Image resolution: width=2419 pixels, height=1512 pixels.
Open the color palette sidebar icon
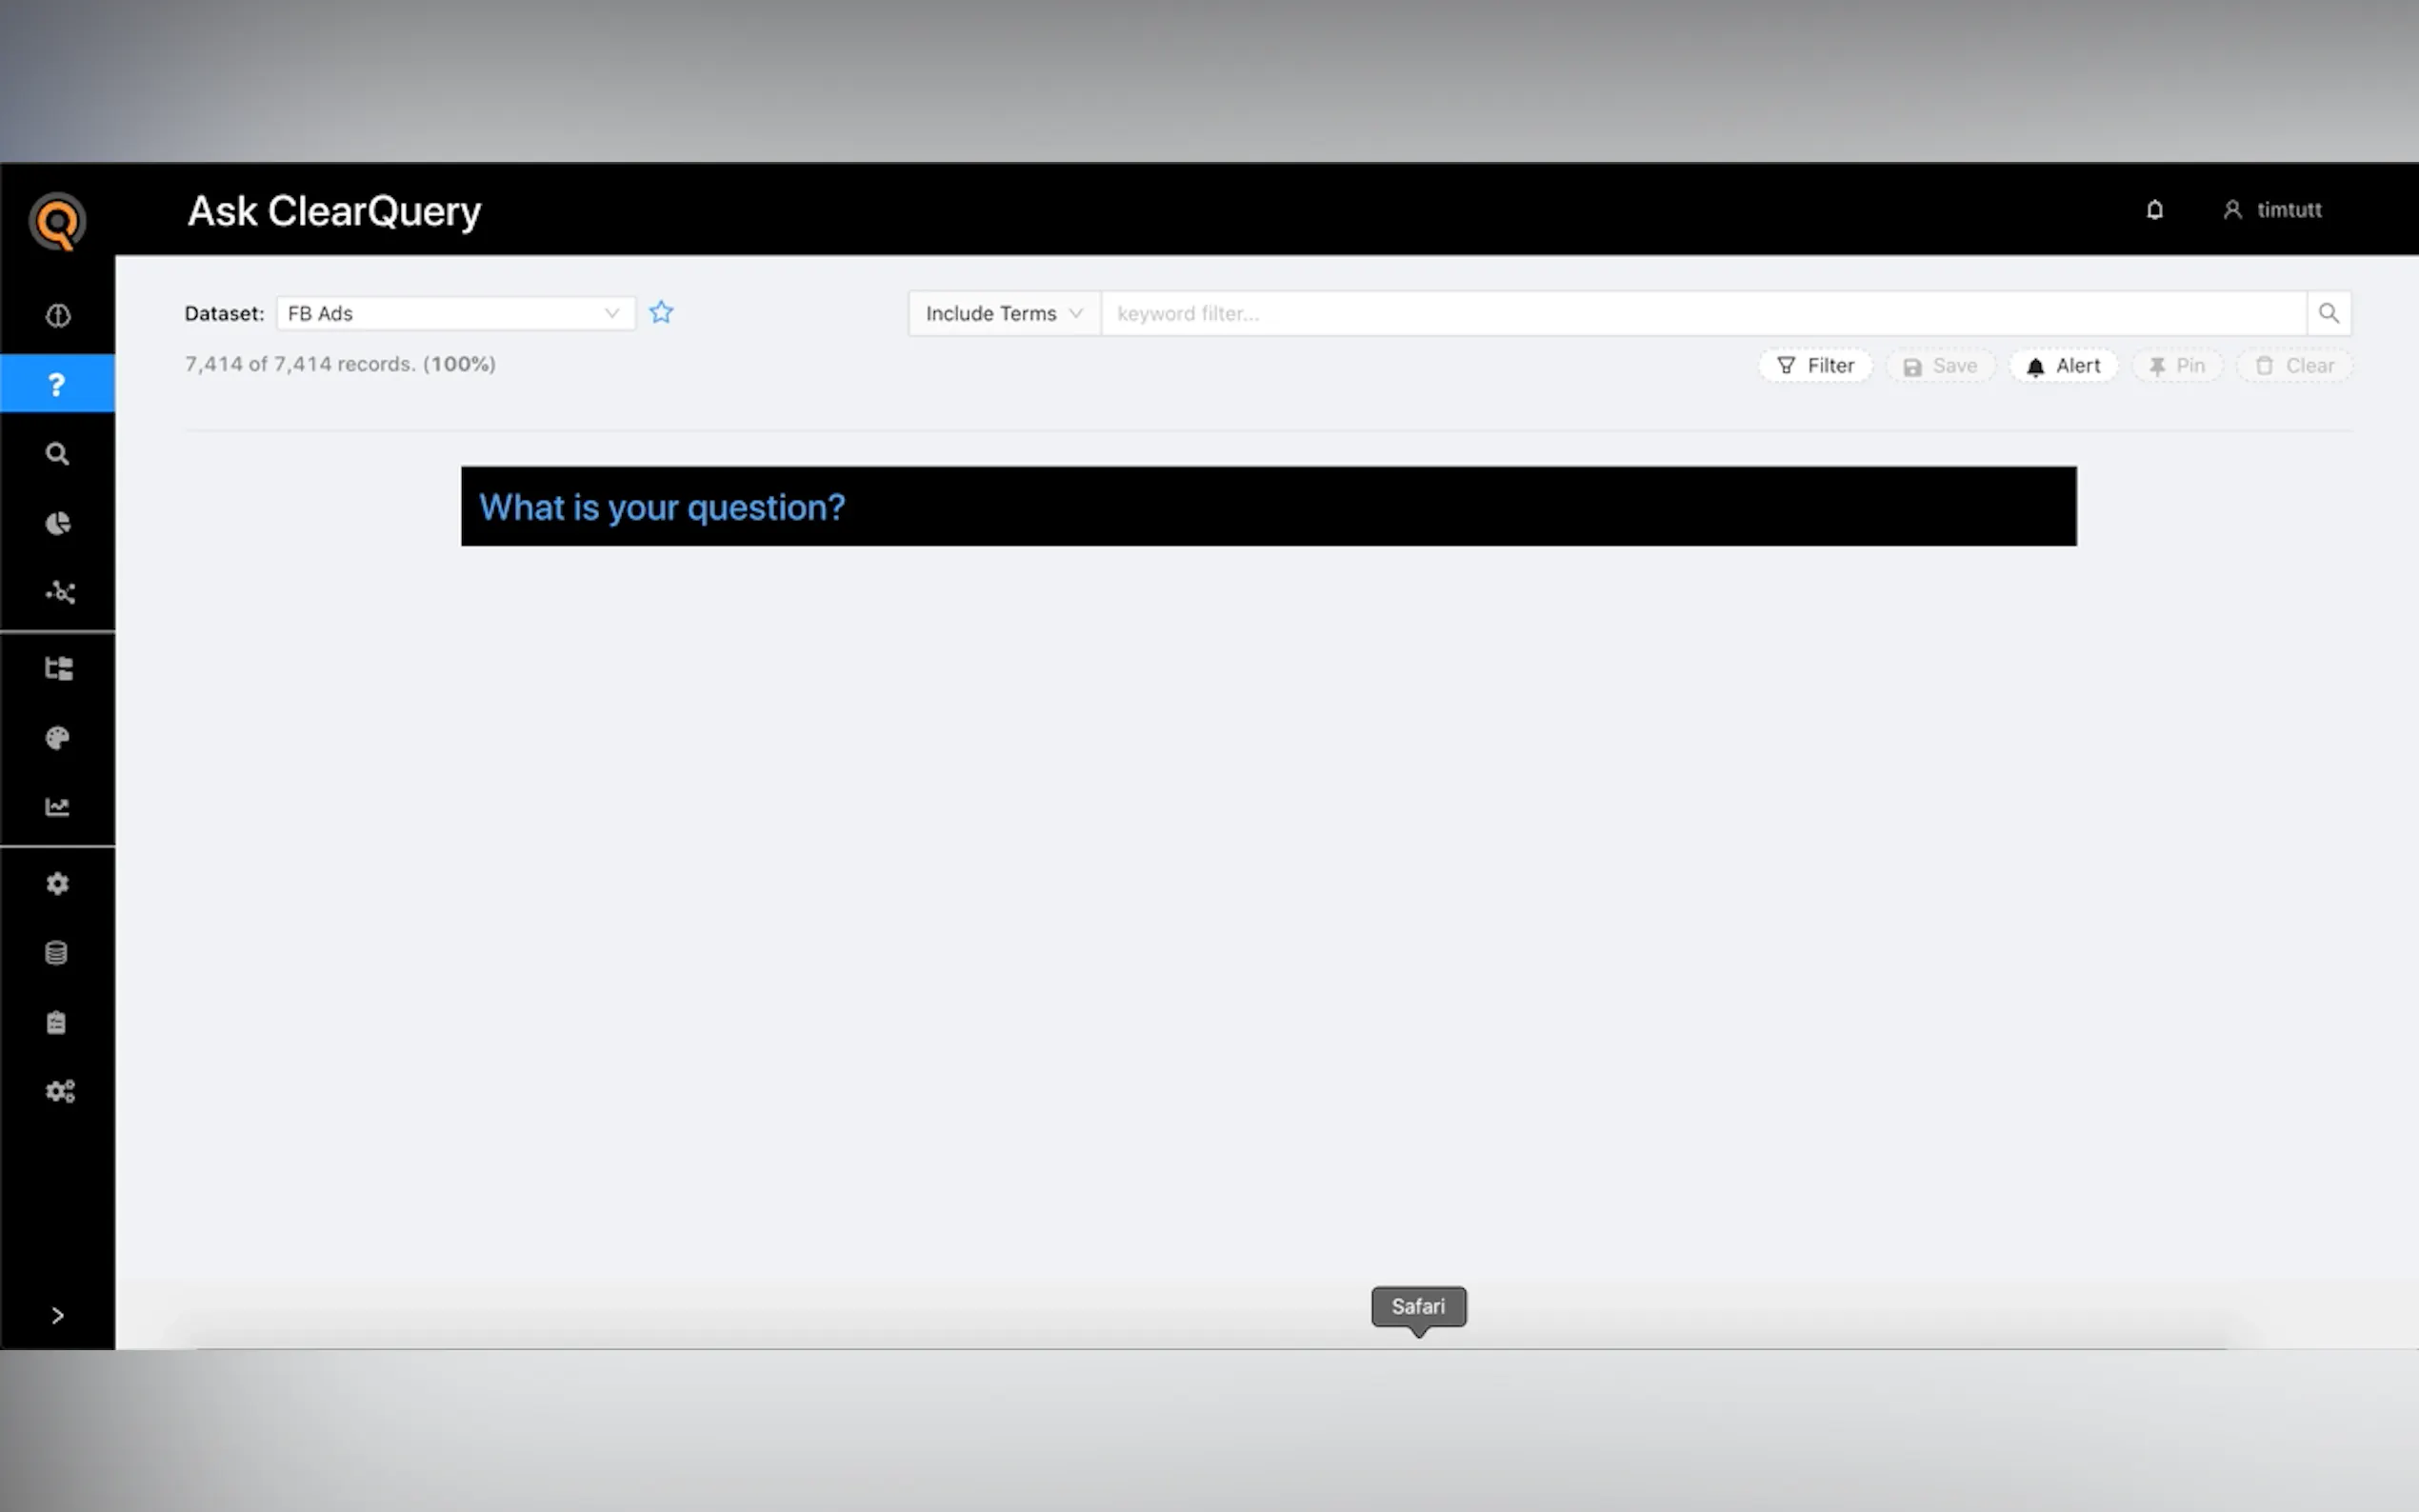57,738
